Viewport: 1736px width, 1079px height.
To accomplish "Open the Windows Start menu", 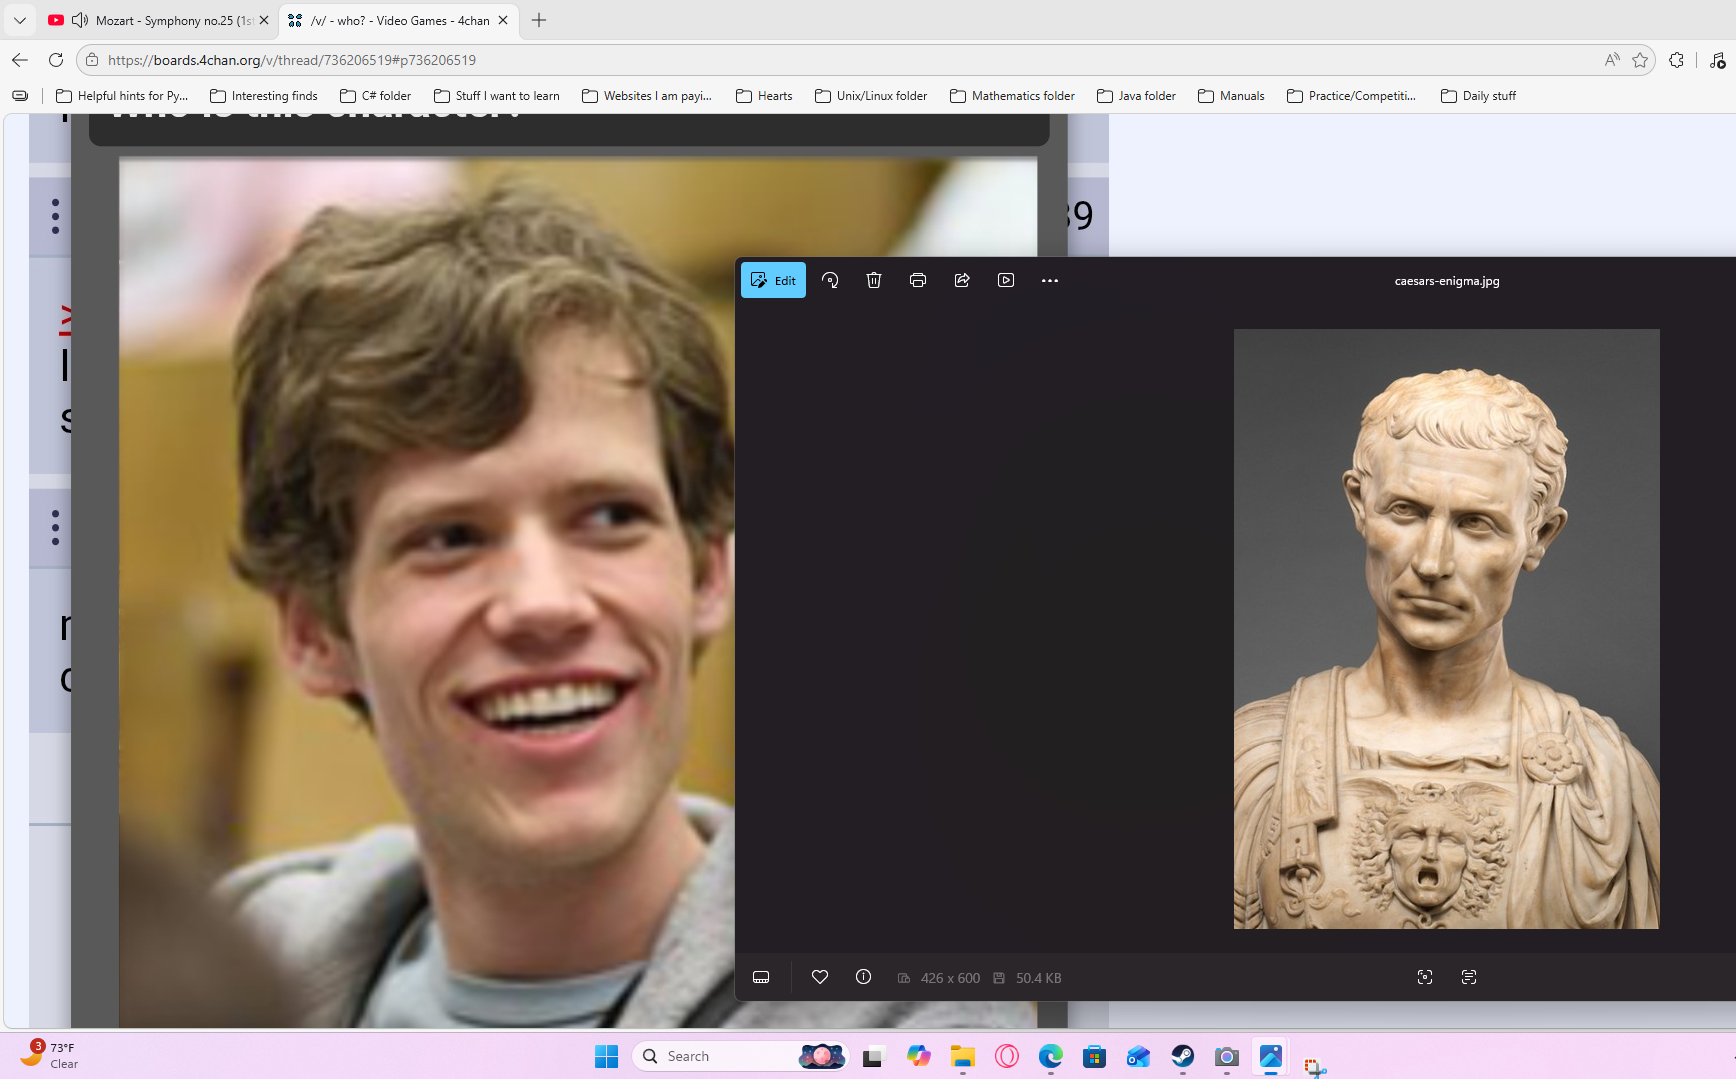I will (607, 1056).
